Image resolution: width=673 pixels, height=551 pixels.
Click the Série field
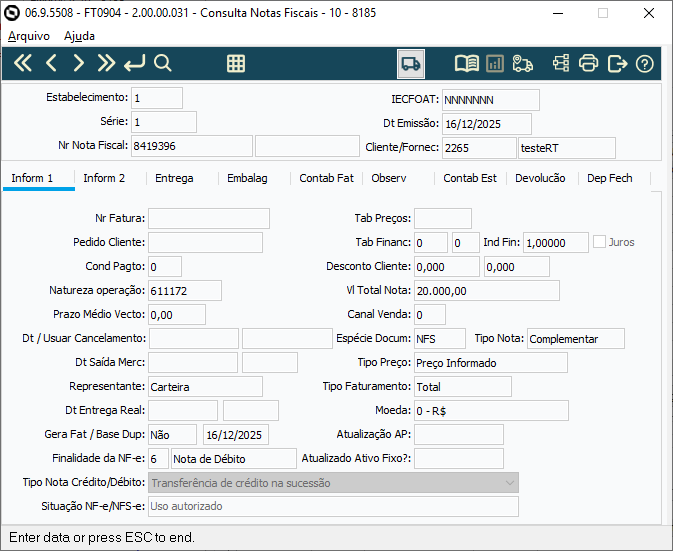click(x=164, y=122)
